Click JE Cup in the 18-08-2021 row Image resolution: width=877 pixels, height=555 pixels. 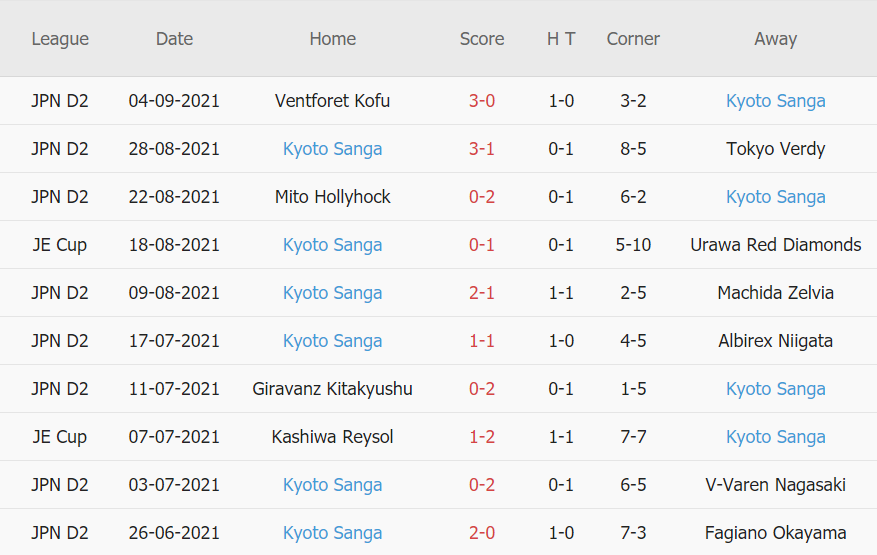(59, 245)
